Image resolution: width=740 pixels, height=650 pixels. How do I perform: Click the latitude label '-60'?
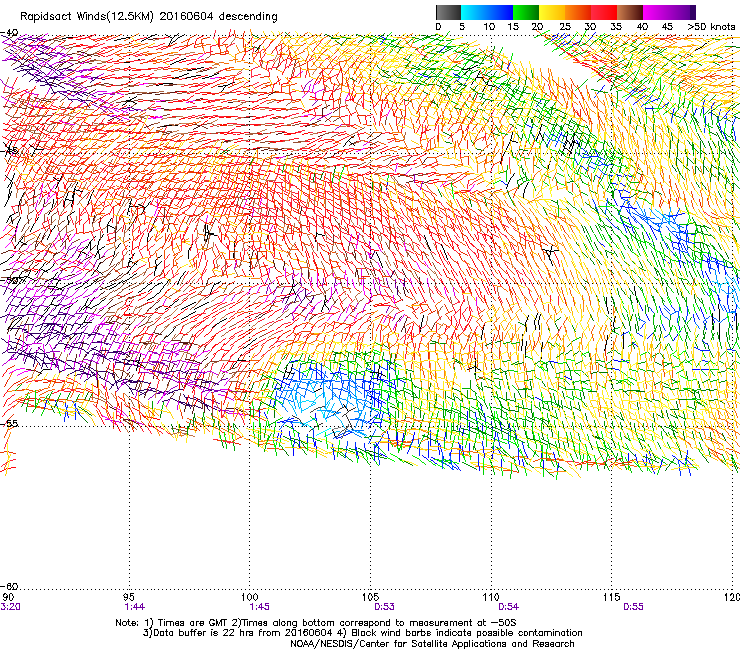tap(9, 586)
